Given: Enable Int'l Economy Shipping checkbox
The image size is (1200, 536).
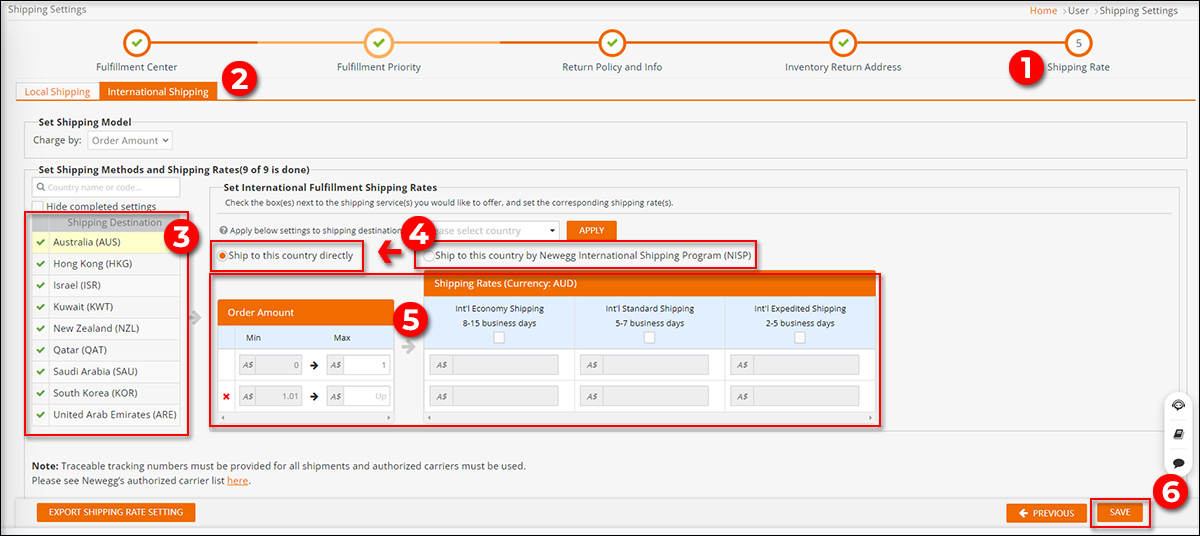Looking at the screenshot, I should 499,338.
